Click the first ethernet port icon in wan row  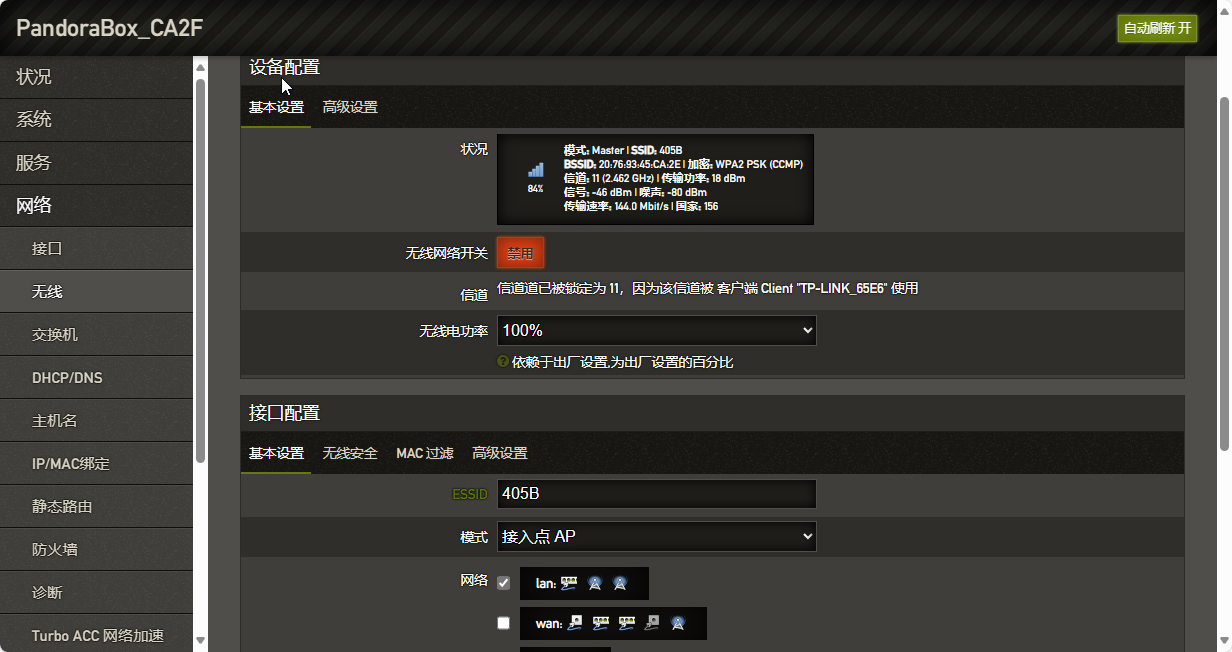click(x=575, y=623)
